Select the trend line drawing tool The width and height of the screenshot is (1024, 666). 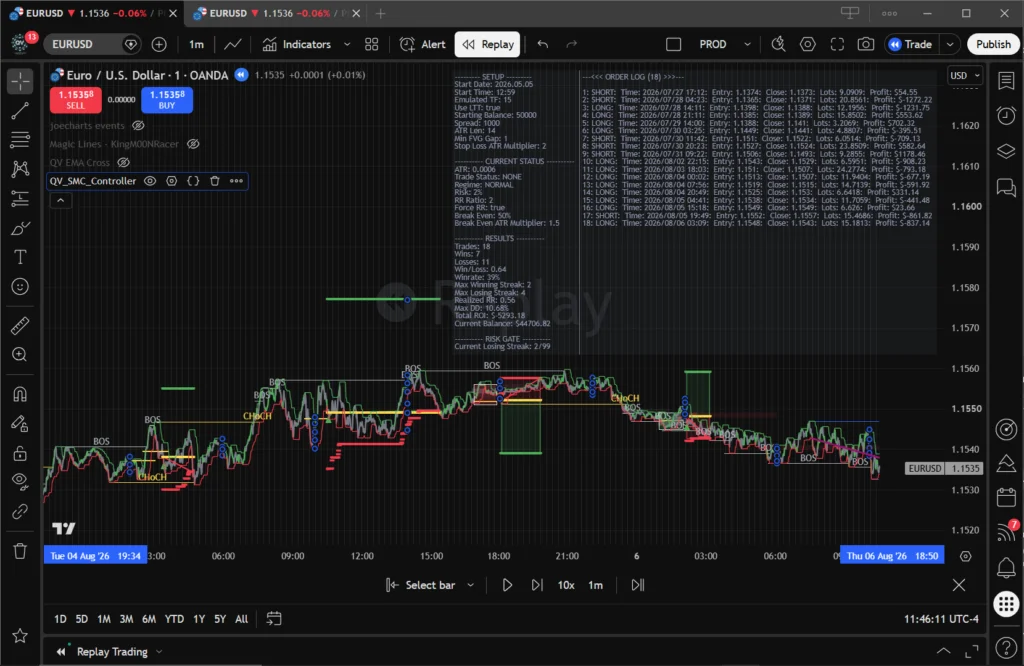20,111
